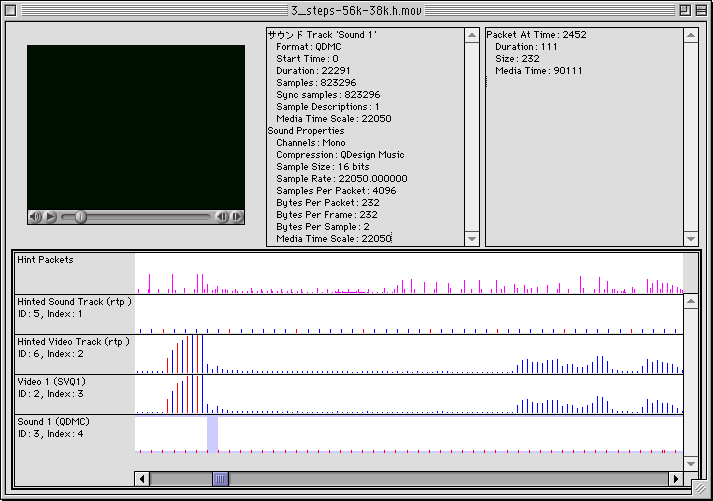713x501 pixels.
Task: Click 'Samples: 823296' line
Action: pyautogui.click(x=316, y=83)
